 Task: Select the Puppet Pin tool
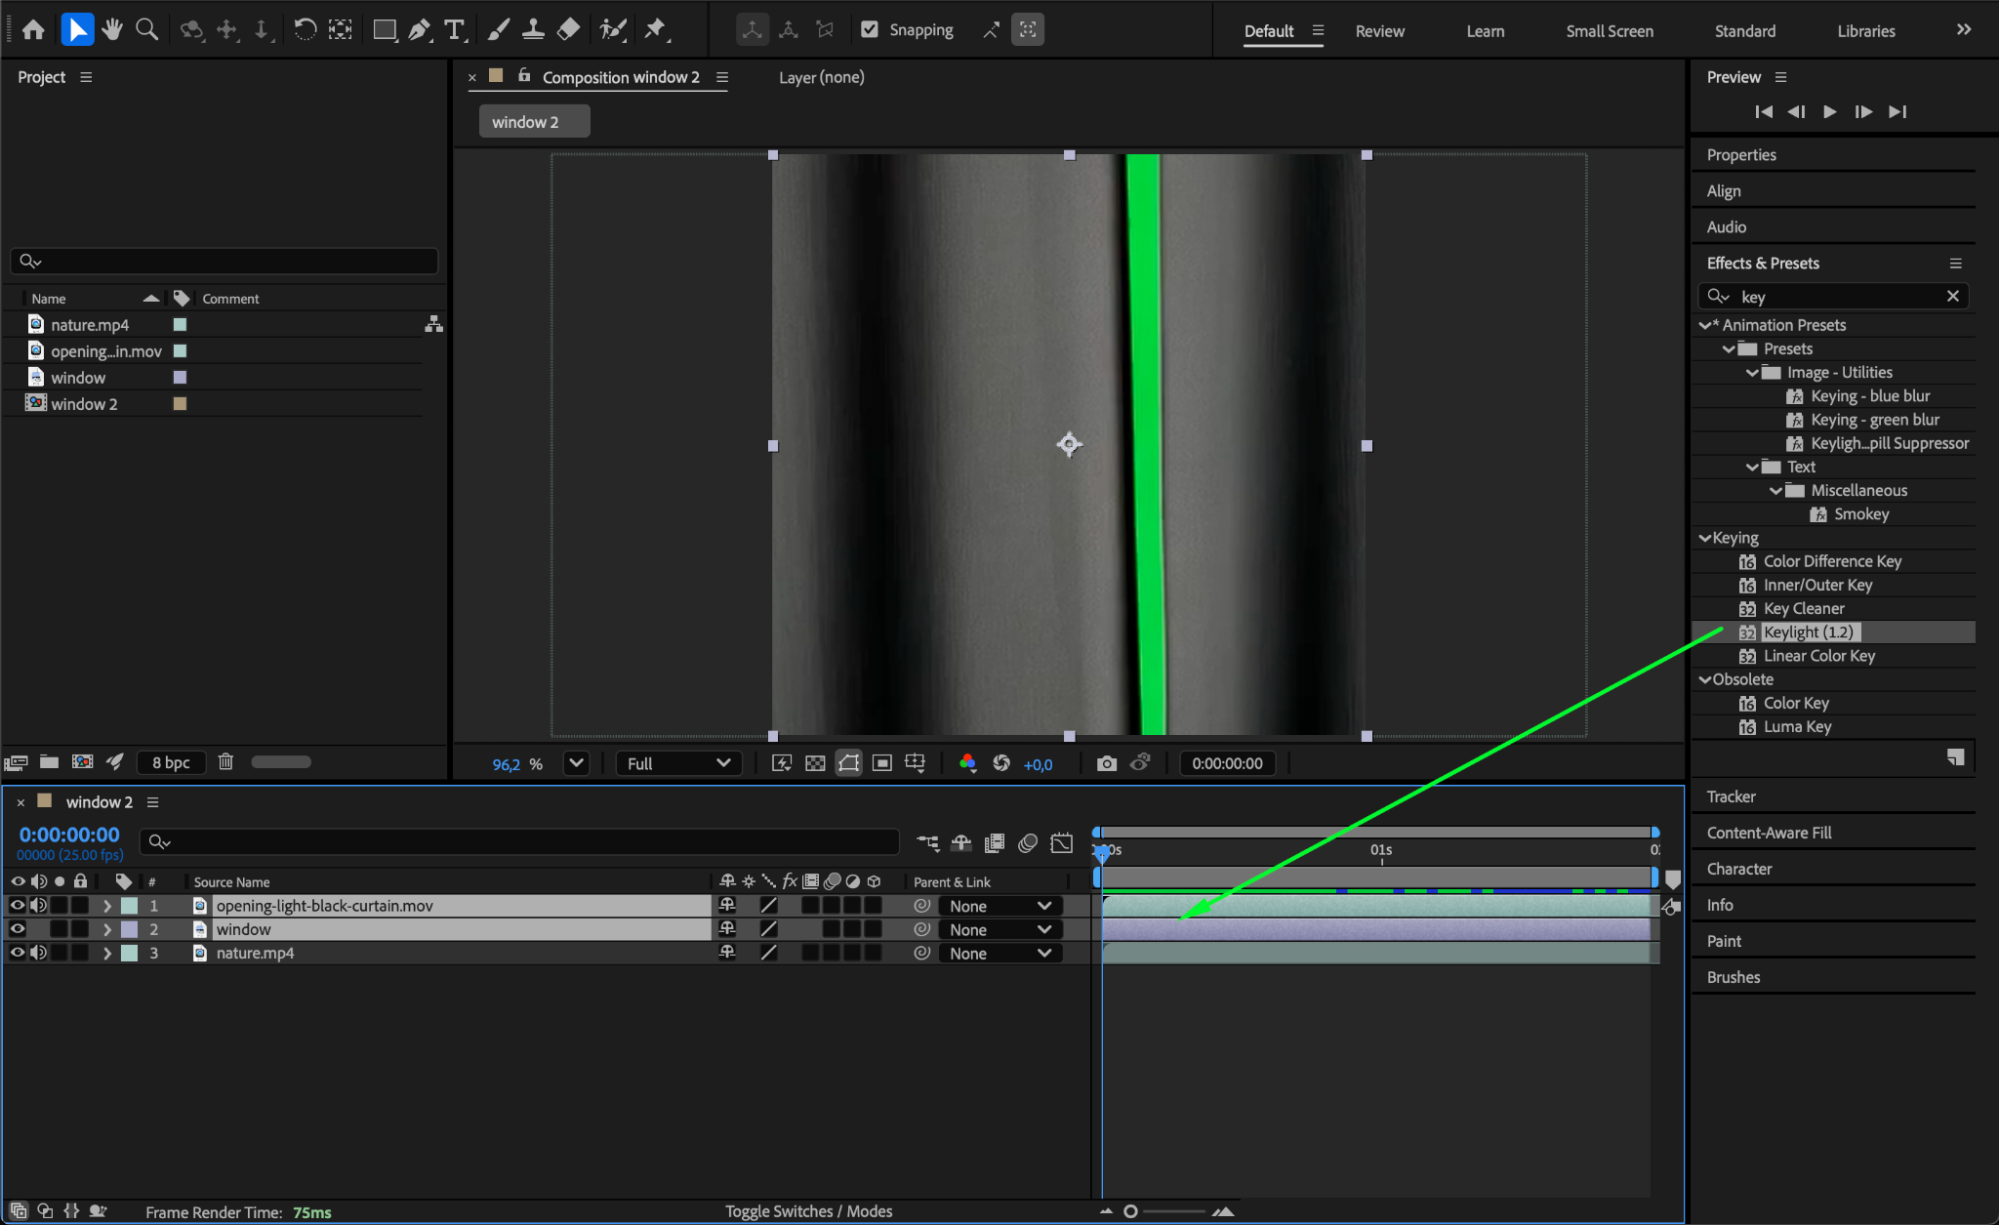tap(656, 29)
